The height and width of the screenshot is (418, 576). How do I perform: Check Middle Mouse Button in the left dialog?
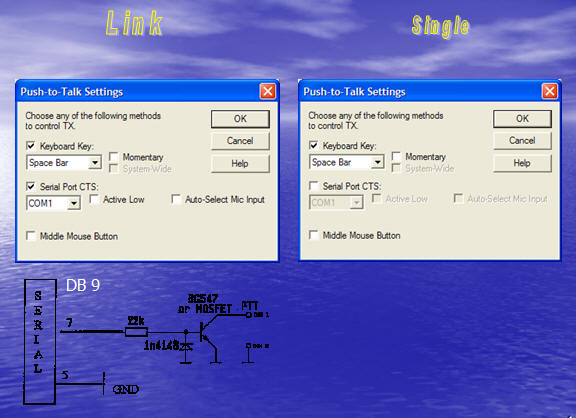coord(31,235)
